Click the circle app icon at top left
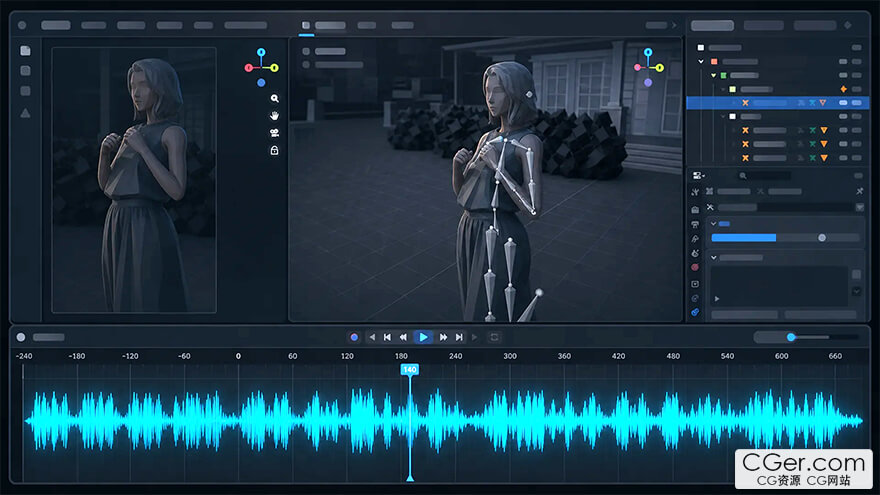880x495 pixels. click(x=22, y=25)
